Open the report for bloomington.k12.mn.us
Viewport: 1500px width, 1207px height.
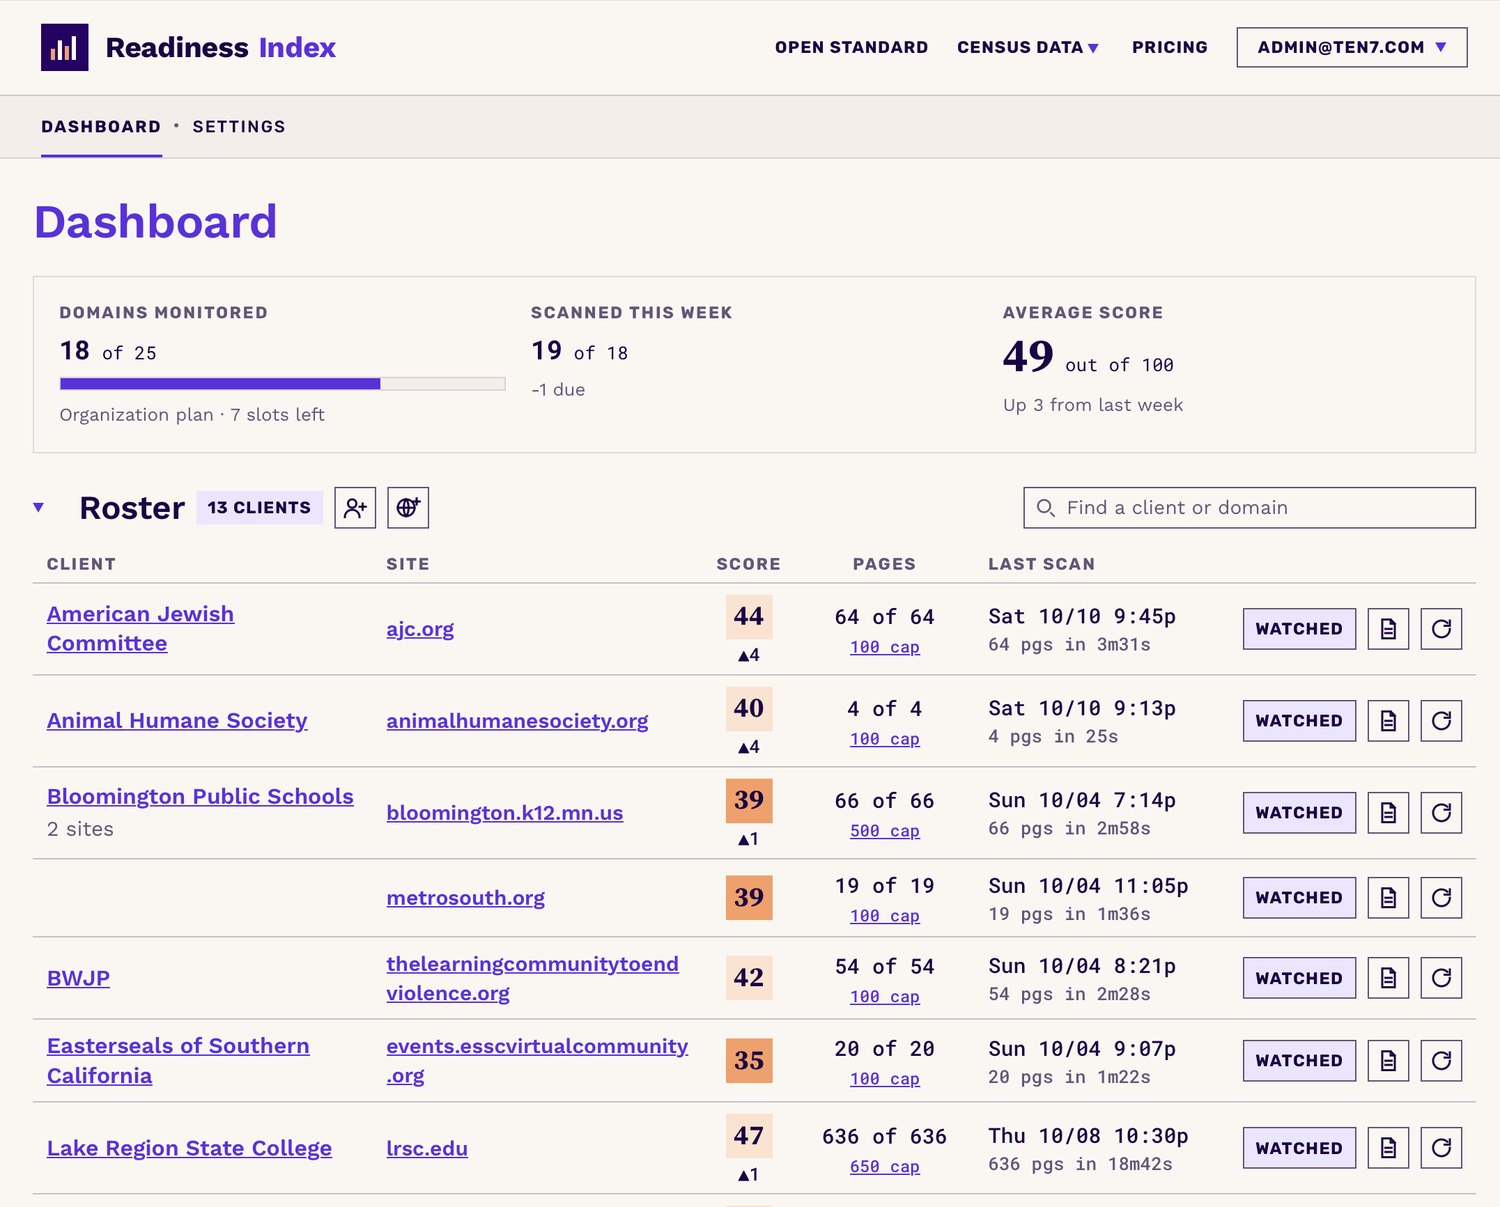(1388, 813)
